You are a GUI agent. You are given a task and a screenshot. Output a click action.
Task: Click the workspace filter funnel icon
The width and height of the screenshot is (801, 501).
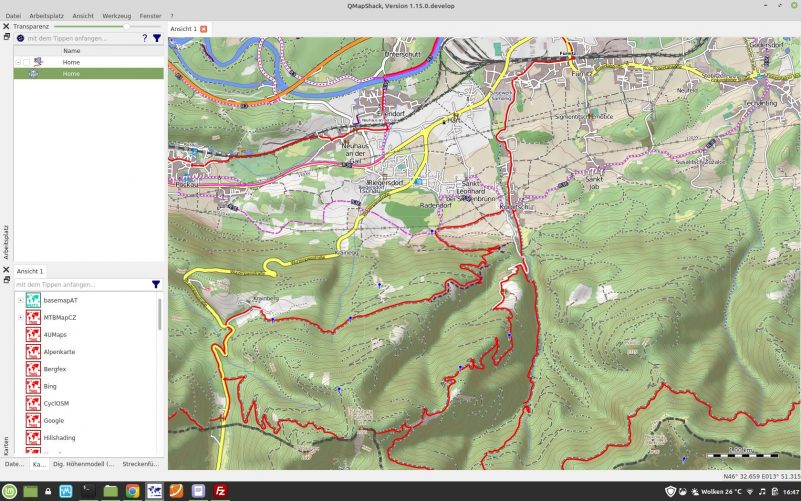point(157,38)
